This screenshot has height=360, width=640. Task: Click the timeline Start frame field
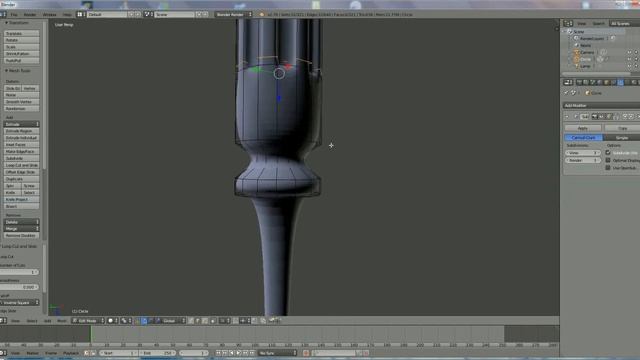119,353
